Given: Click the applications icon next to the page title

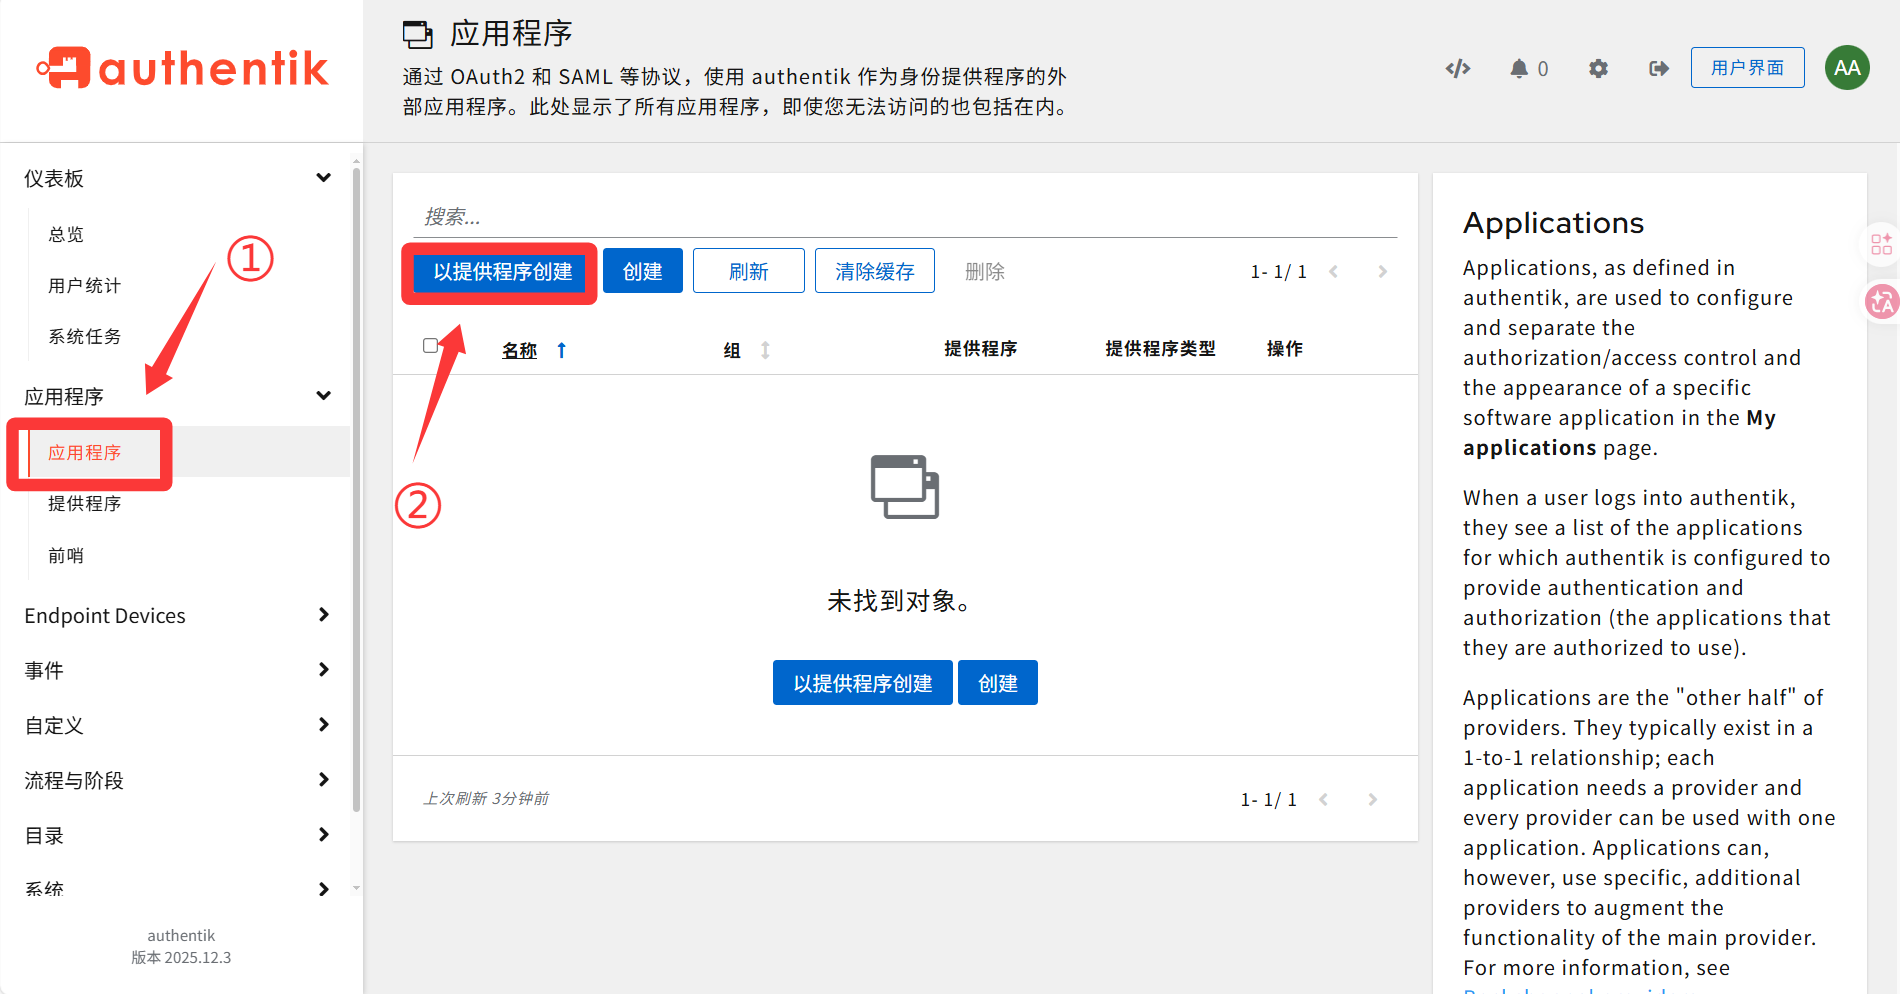Looking at the screenshot, I should pyautogui.click(x=417, y=33).
